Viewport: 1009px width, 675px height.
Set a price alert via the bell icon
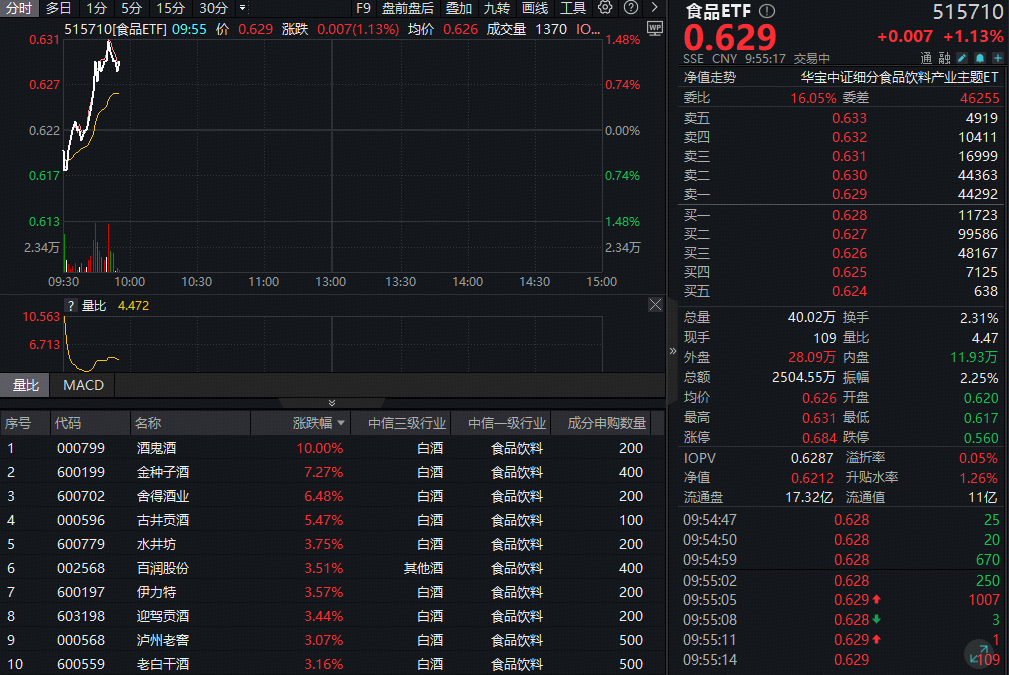pyautogui.click(x=978, y=58)
